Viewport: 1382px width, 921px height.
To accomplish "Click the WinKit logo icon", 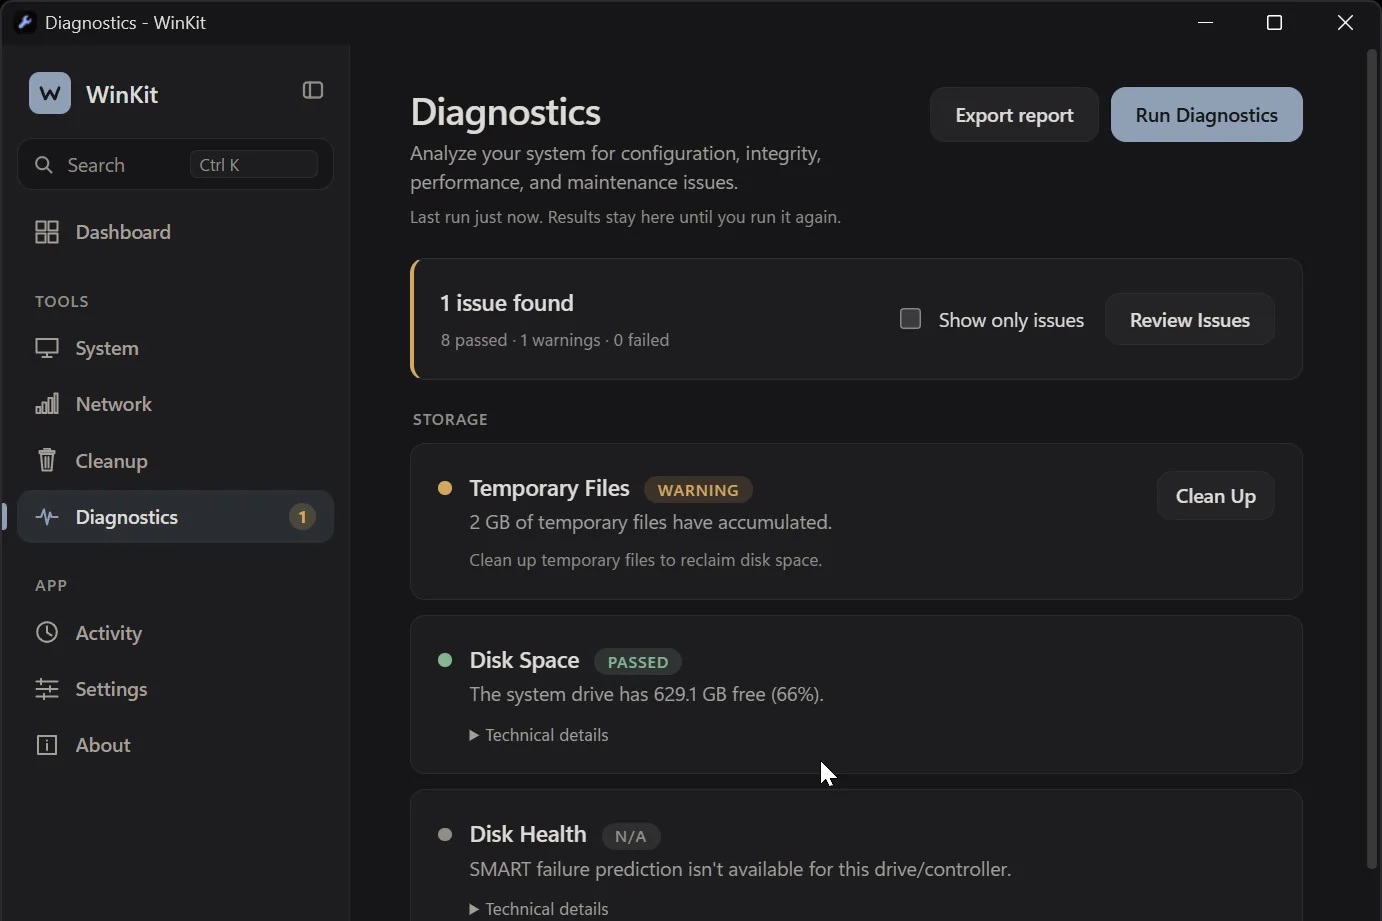I will pos(50,93).
